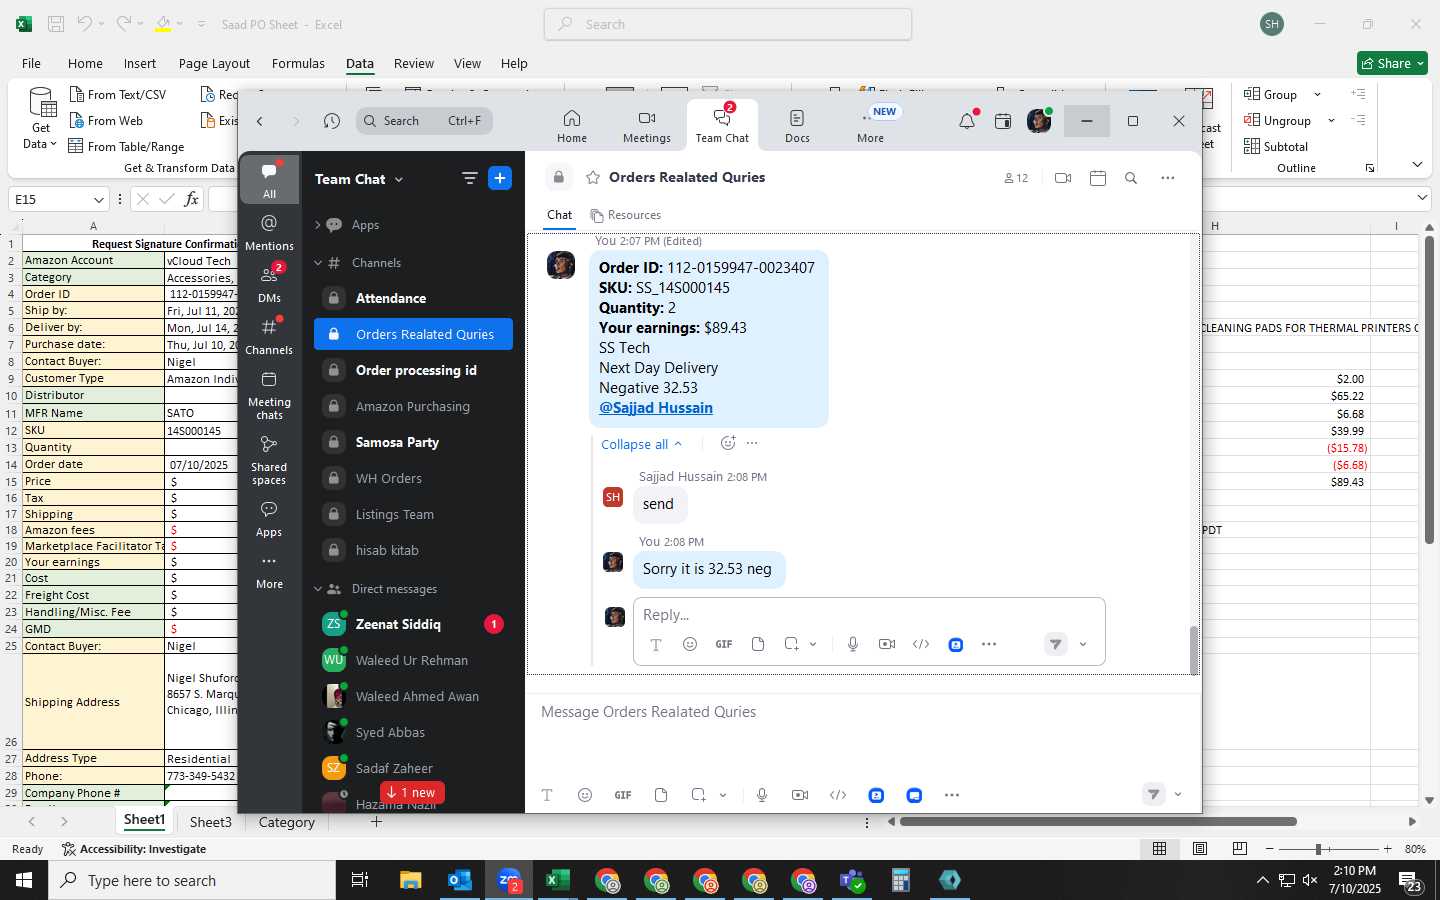The image size is (1440, 900).
Task: Start a video meeting from channel header
Action: 1063,178
